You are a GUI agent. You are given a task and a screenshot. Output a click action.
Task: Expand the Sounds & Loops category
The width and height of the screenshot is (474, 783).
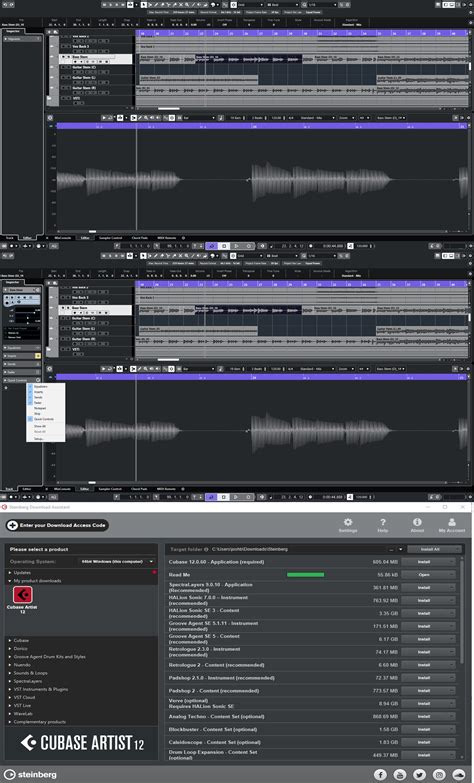(x=9, y=673)
